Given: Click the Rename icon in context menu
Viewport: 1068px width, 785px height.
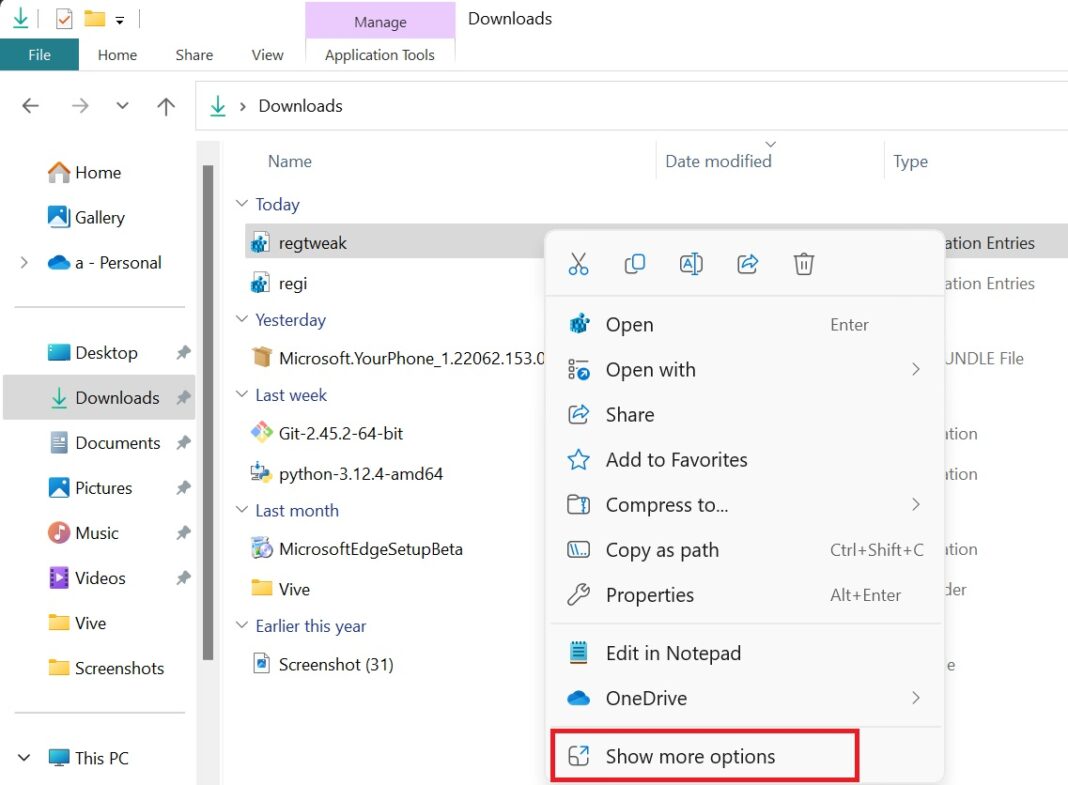Looking at the screenshot, I should [x=691, y=263].
